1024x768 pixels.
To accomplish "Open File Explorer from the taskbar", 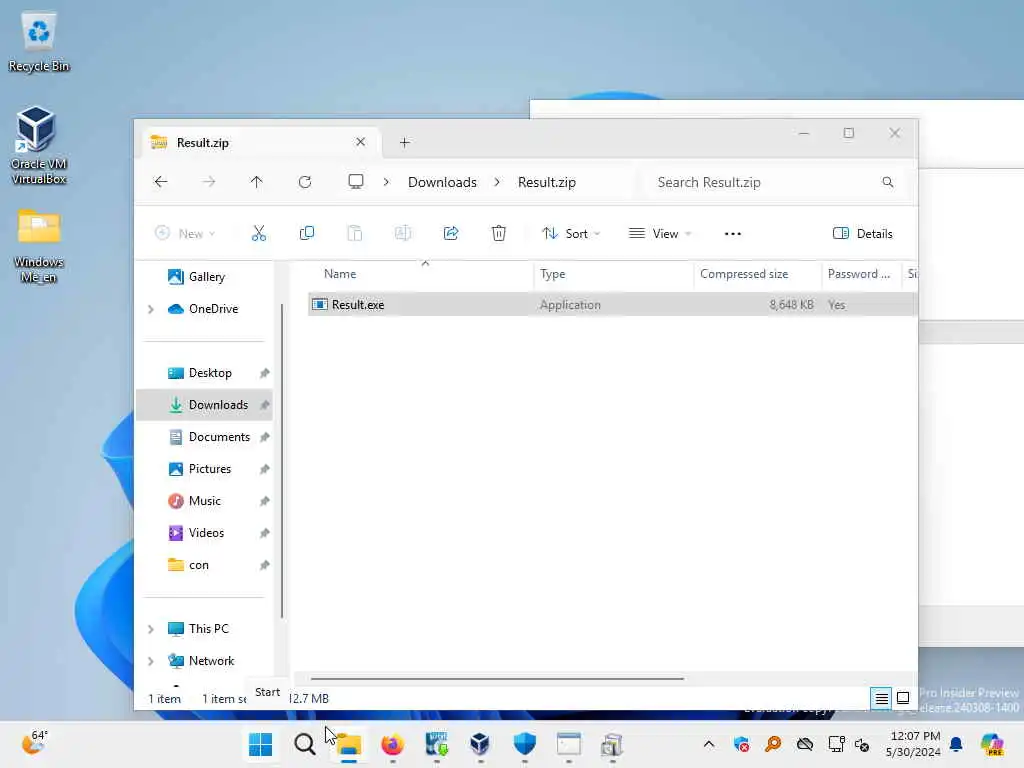I will click(349, 744).
